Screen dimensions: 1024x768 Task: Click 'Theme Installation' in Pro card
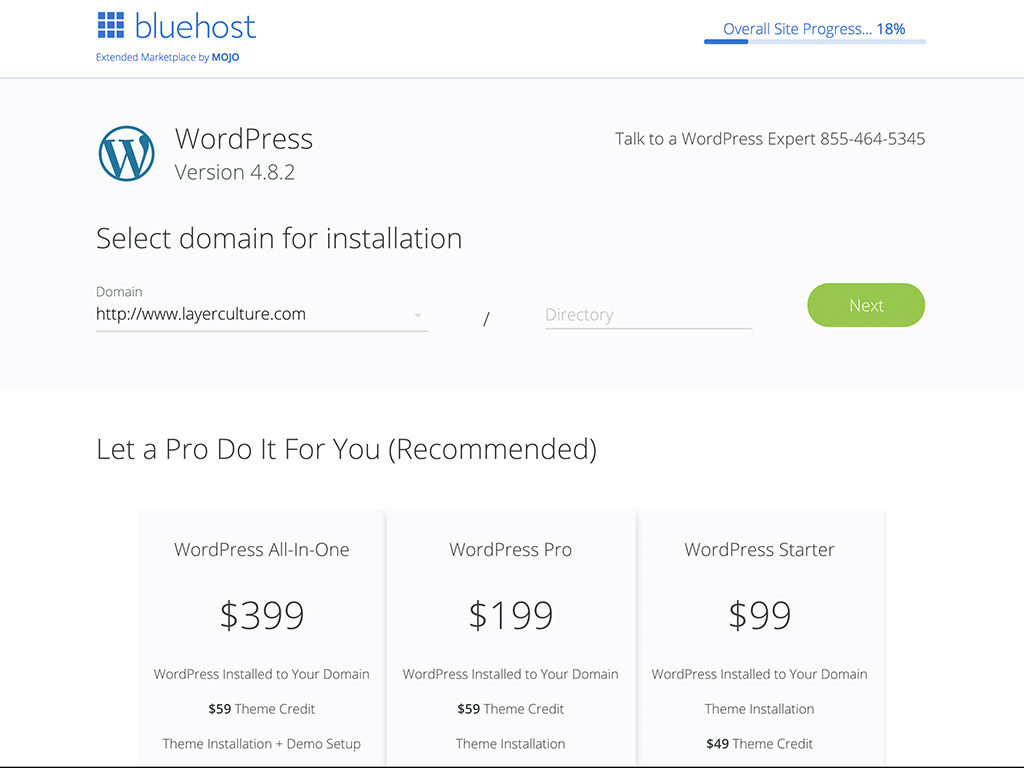511,743
